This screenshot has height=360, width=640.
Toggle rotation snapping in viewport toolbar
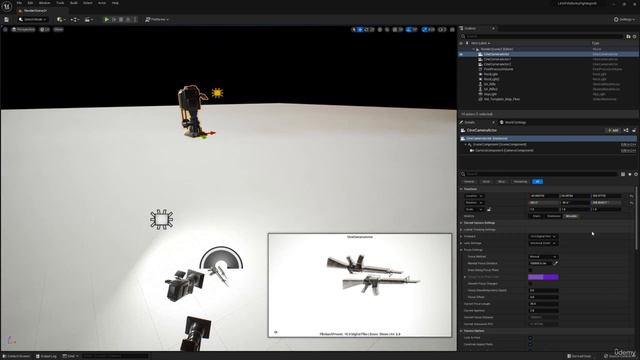click(409, 29)
